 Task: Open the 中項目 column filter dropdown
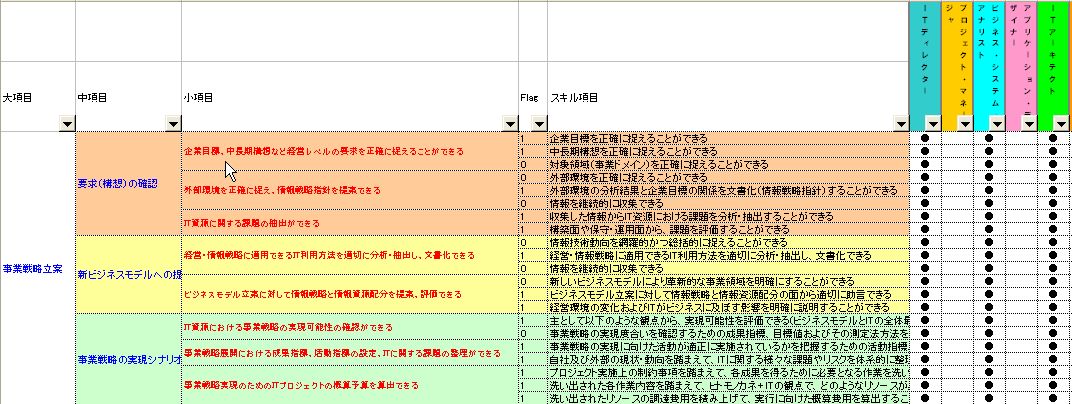(x=173, y=124)
